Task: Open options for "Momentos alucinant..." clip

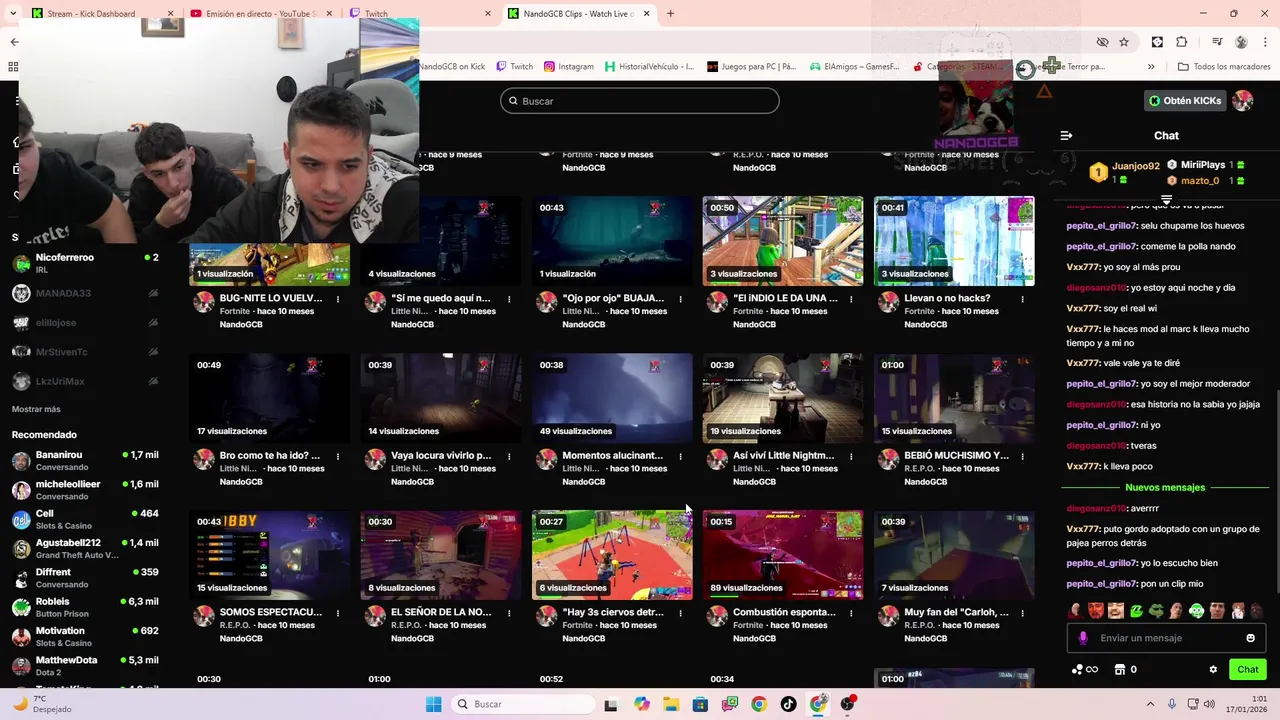Action: point(680,456)
